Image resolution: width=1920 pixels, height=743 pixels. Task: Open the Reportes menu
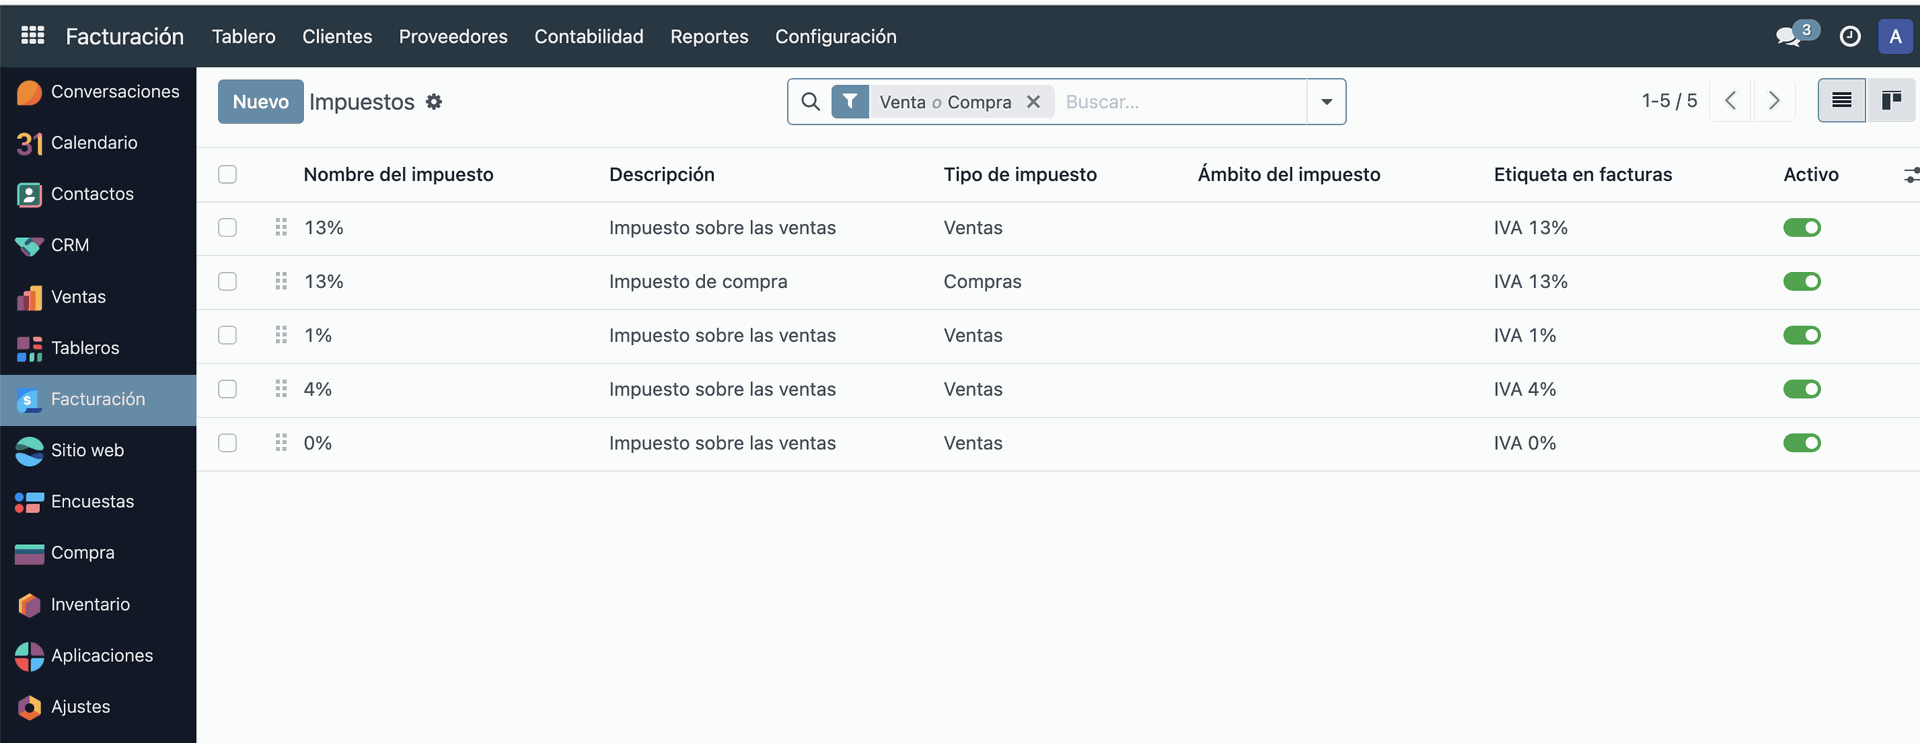coord(709,36)
